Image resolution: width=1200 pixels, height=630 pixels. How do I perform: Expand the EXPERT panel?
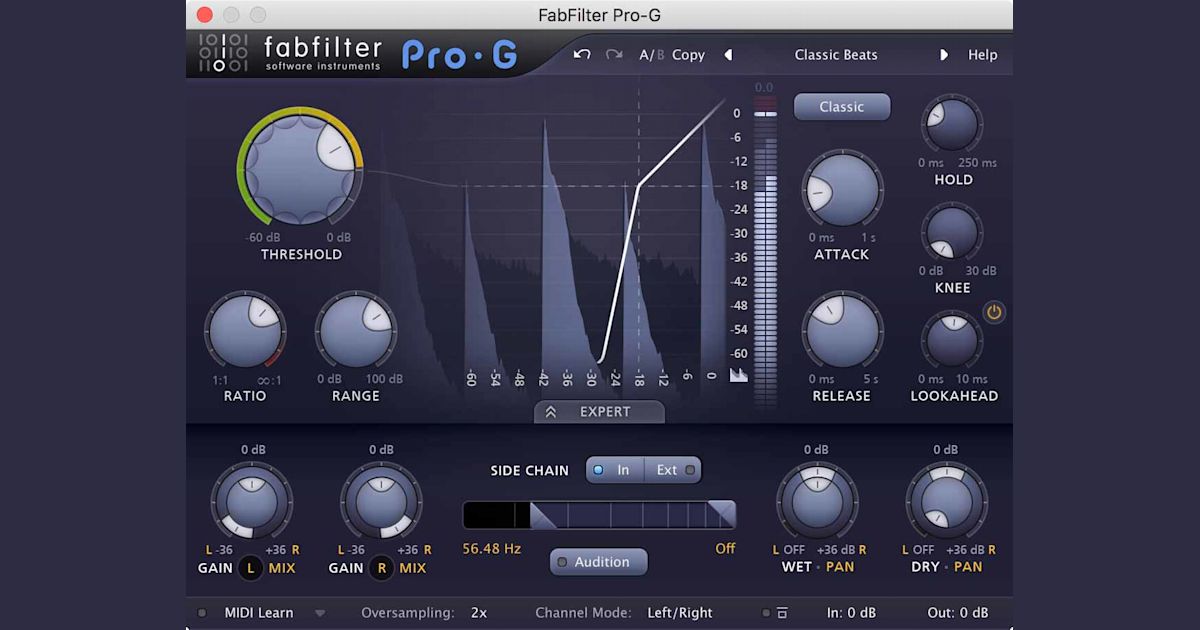pos(598,412)
